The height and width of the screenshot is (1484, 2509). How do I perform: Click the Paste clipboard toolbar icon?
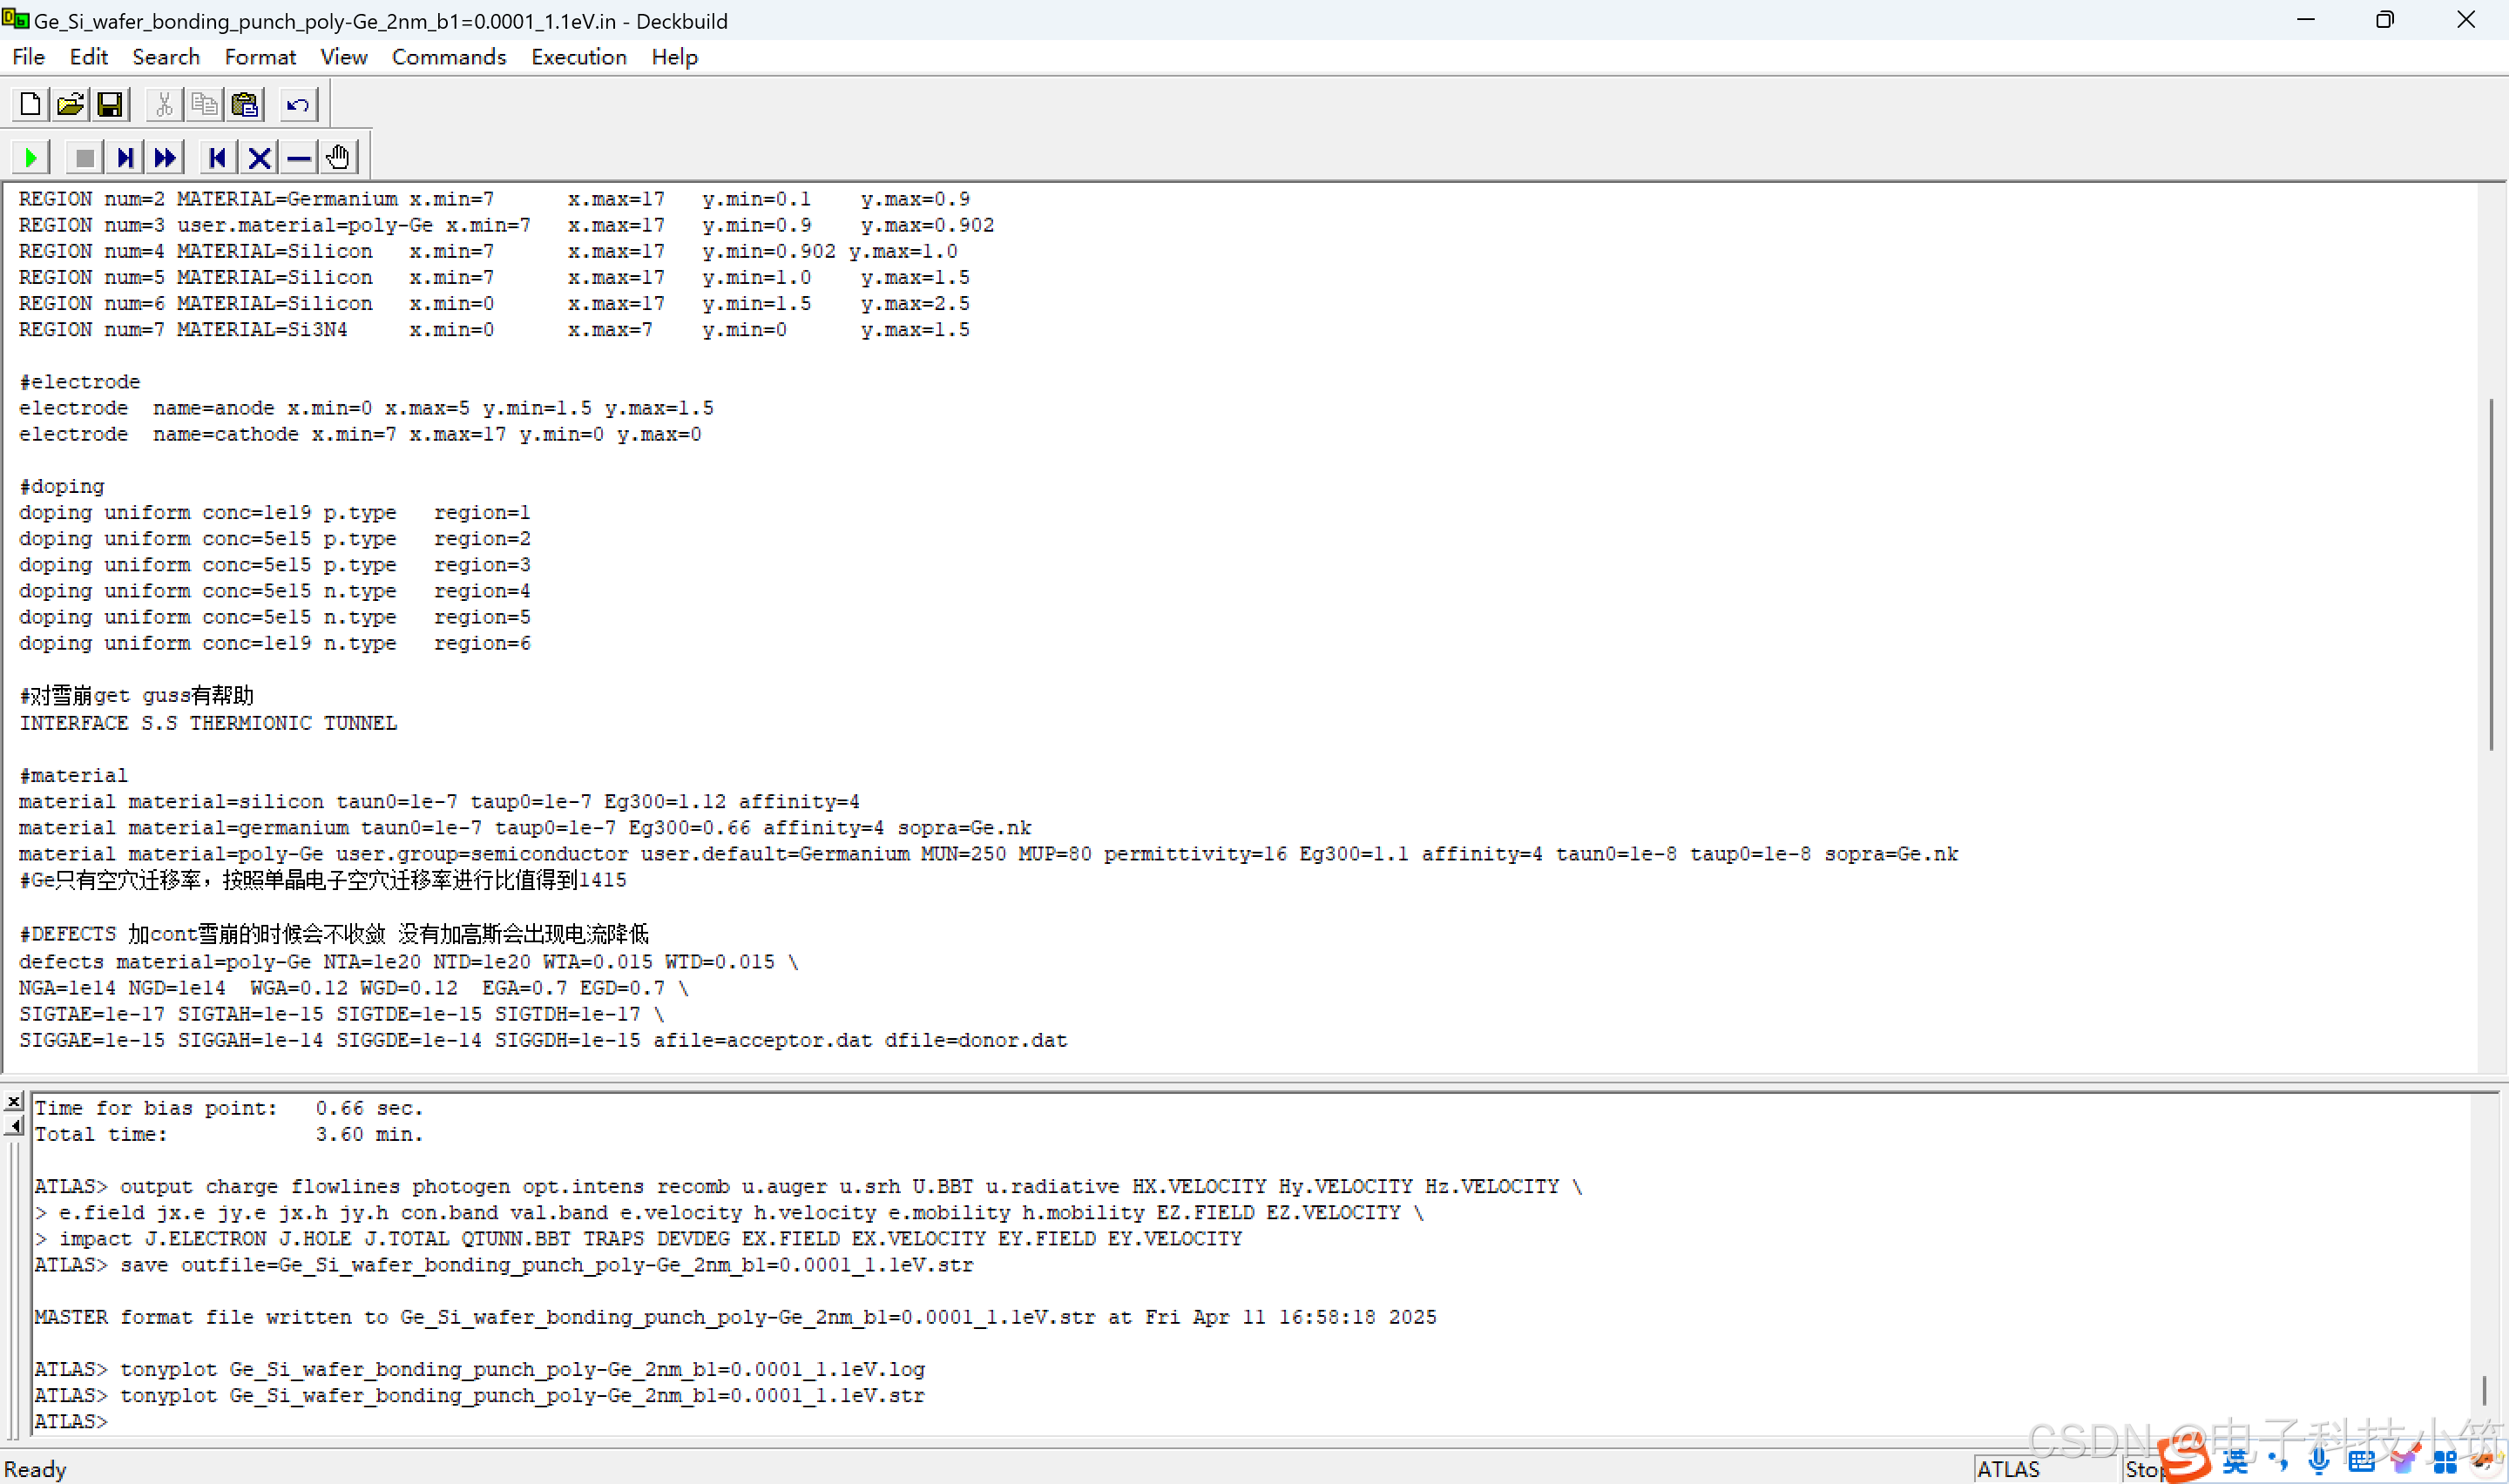pos(245,104)
